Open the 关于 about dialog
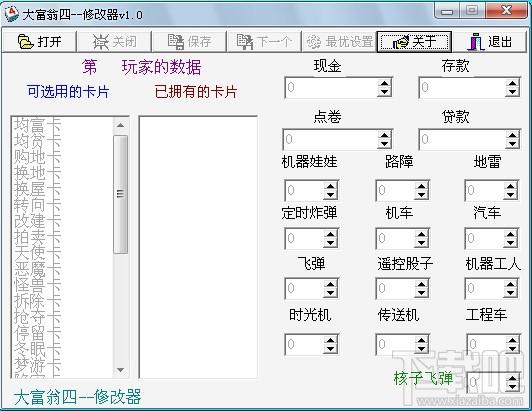 414,42
